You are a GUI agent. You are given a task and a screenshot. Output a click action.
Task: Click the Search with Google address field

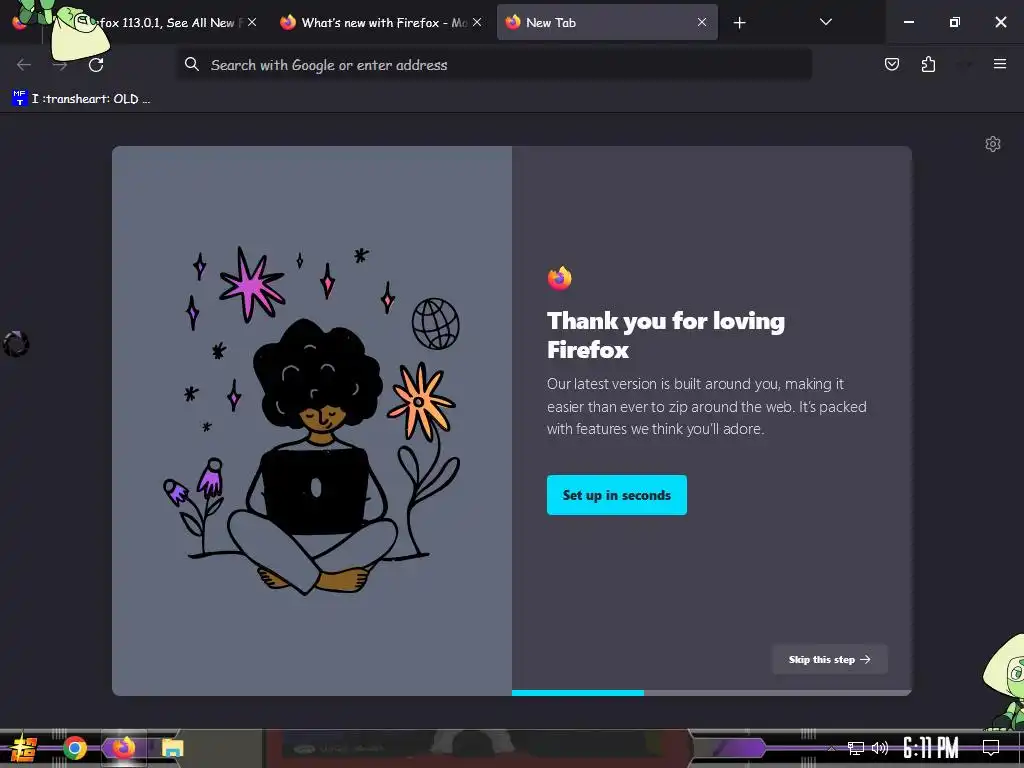pos(494,65)
